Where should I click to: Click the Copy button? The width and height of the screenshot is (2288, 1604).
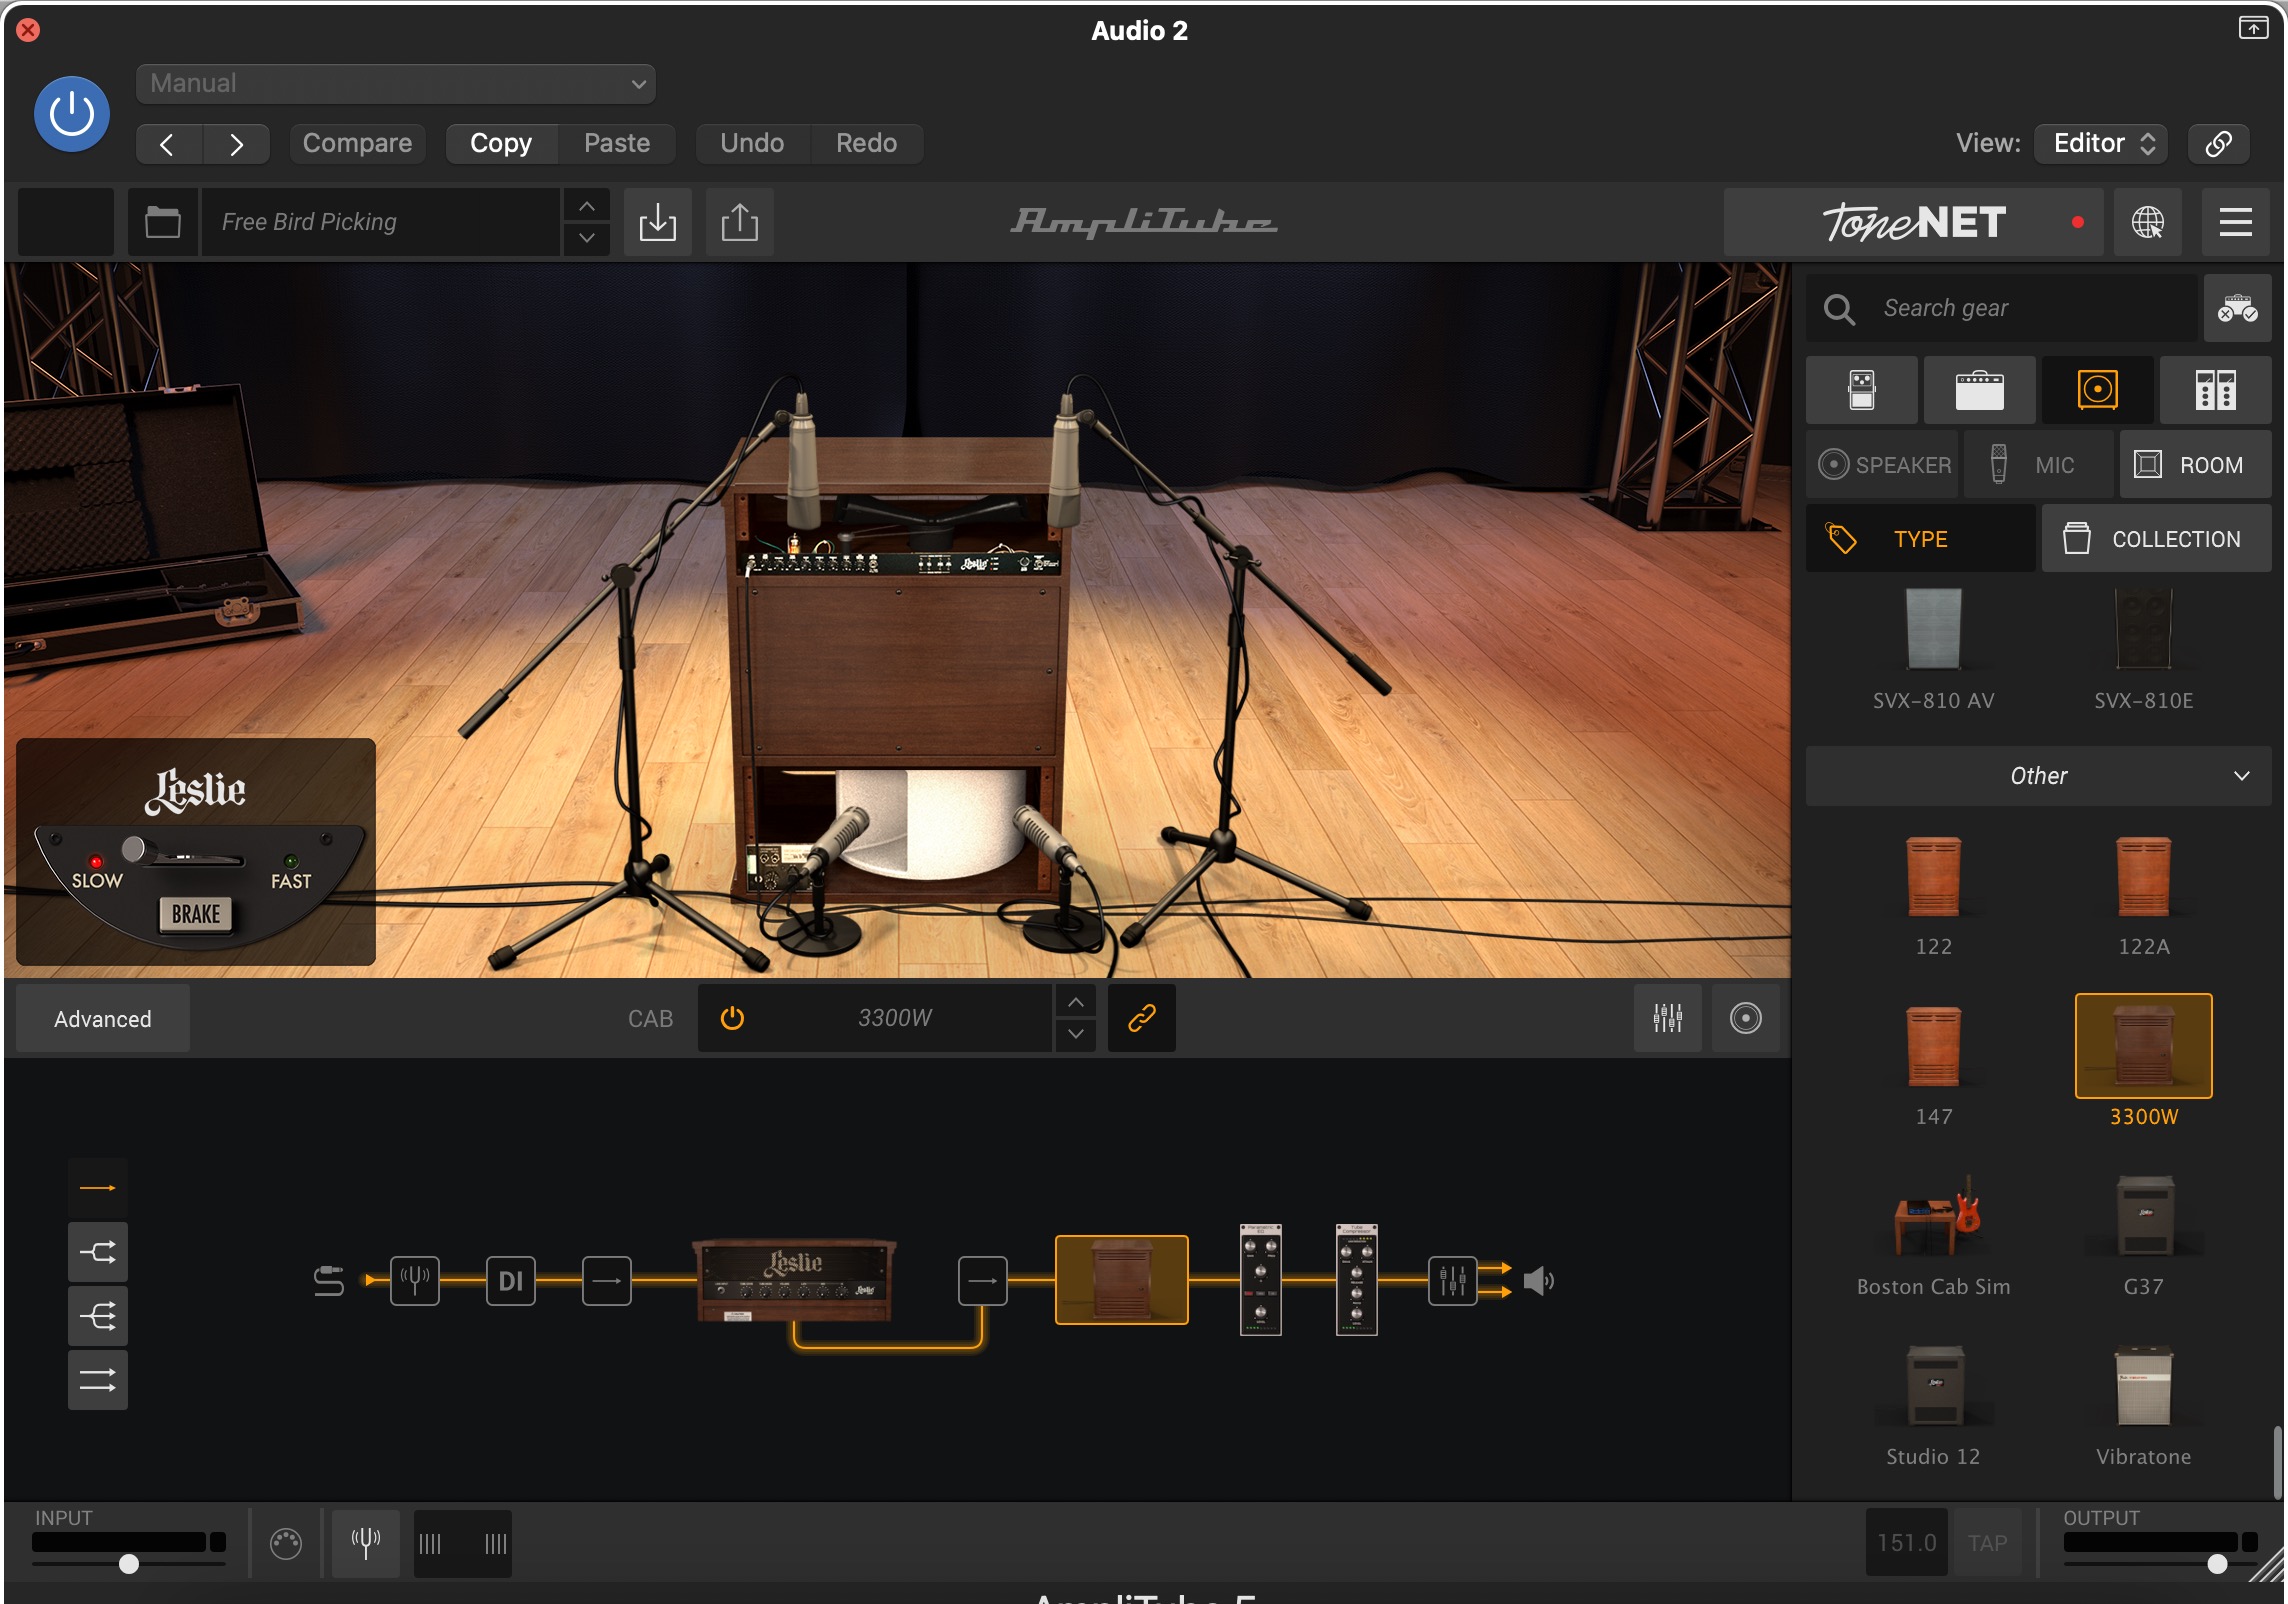tap(501, 144)
